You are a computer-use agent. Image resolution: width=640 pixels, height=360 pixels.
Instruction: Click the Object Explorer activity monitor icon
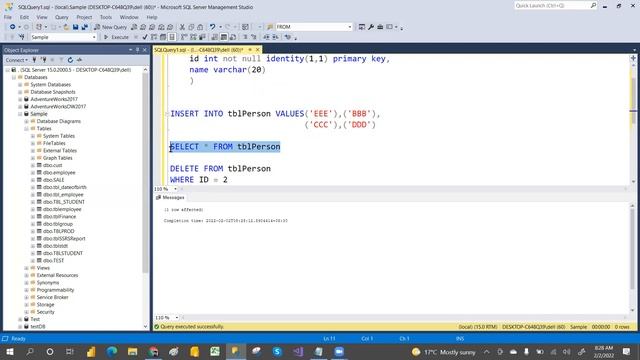point(79,60)
